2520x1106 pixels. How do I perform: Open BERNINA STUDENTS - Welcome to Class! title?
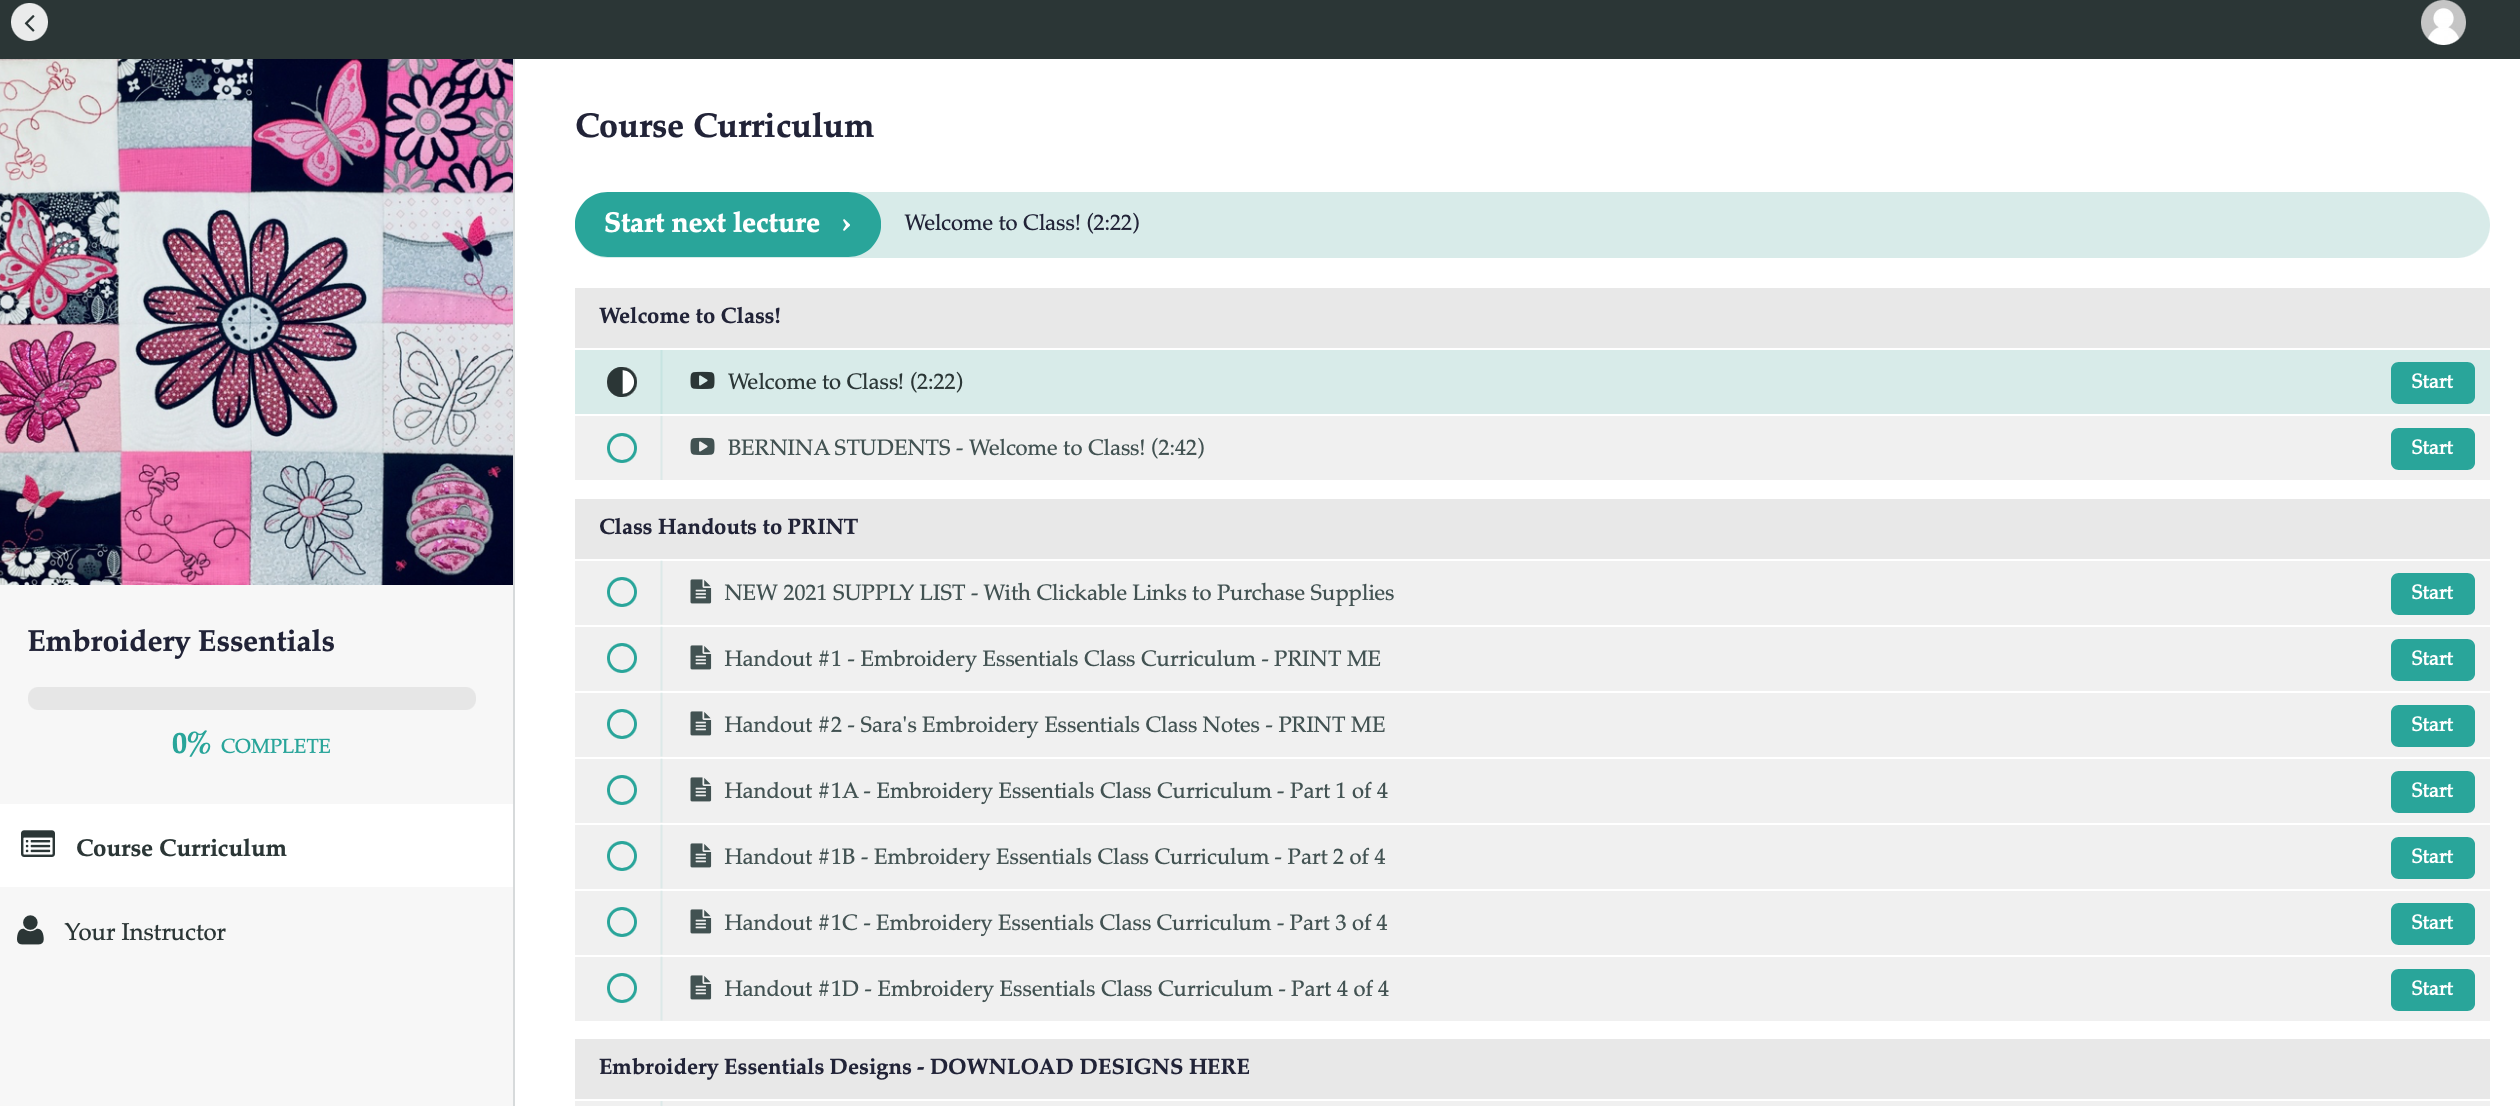coord(966,448)
